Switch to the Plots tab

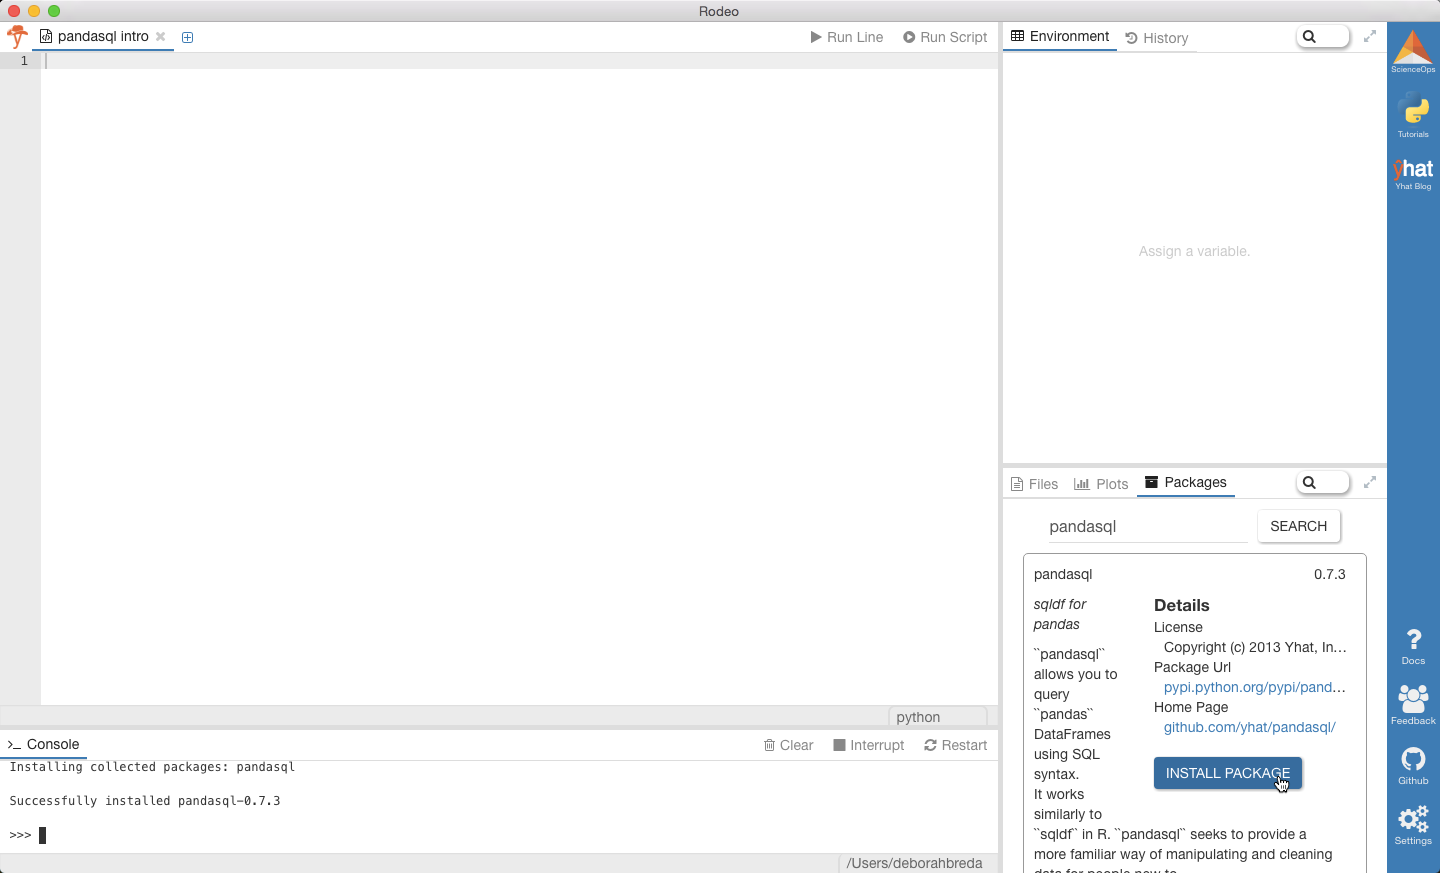1101,484
